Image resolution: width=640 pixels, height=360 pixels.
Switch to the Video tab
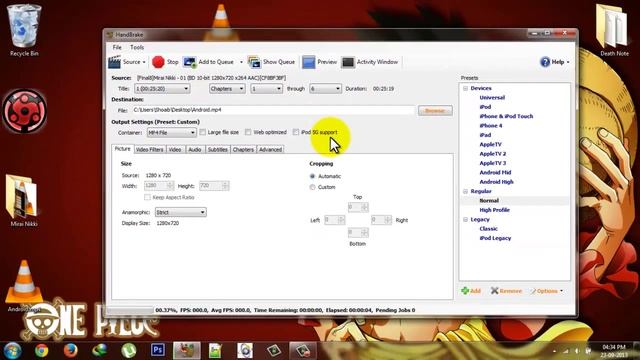click(x=175, y=150)
